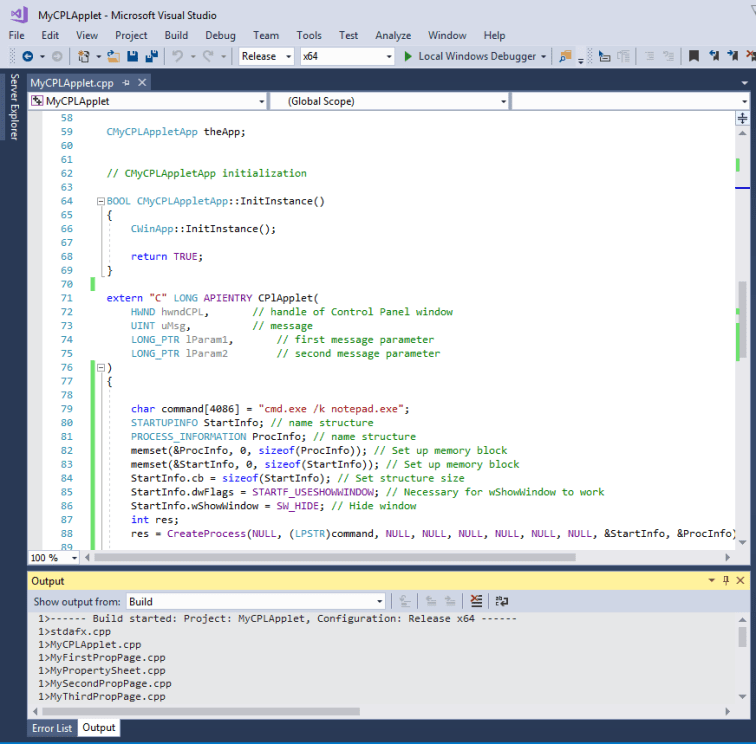Open the Edit menu
This screenshot has width=756, height=744.
click(50, 35)
